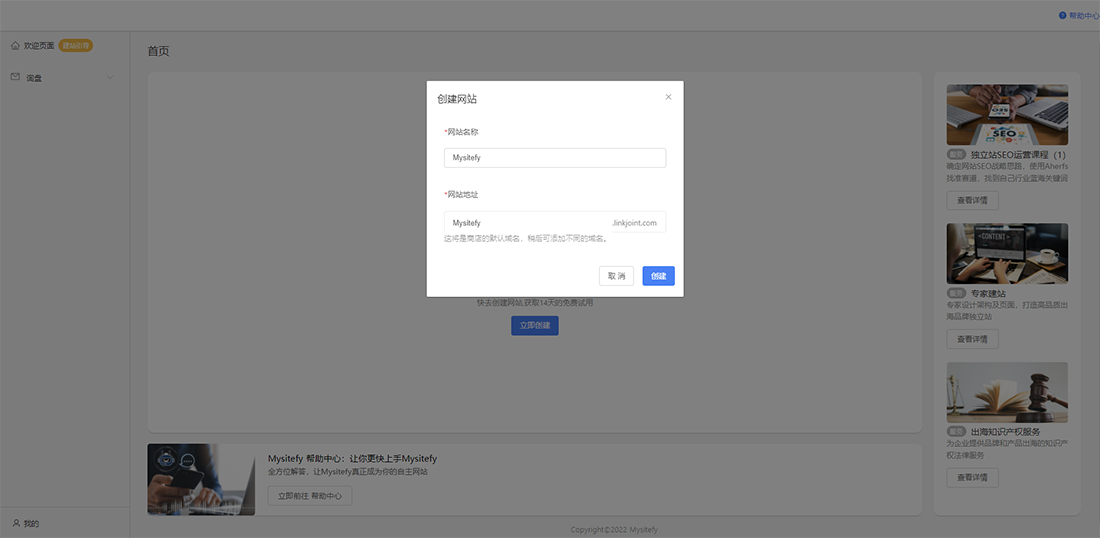Open 帮助中心 link at top right
The width and height of the screenshot is (1100, 538).
1083,15
